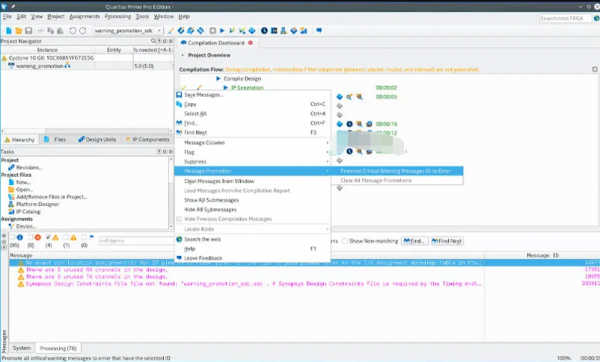This screenshot has width=600, height=362.
Task: Click the blue speech bubble feedback toolbar icon
Action: coord(319,31)
